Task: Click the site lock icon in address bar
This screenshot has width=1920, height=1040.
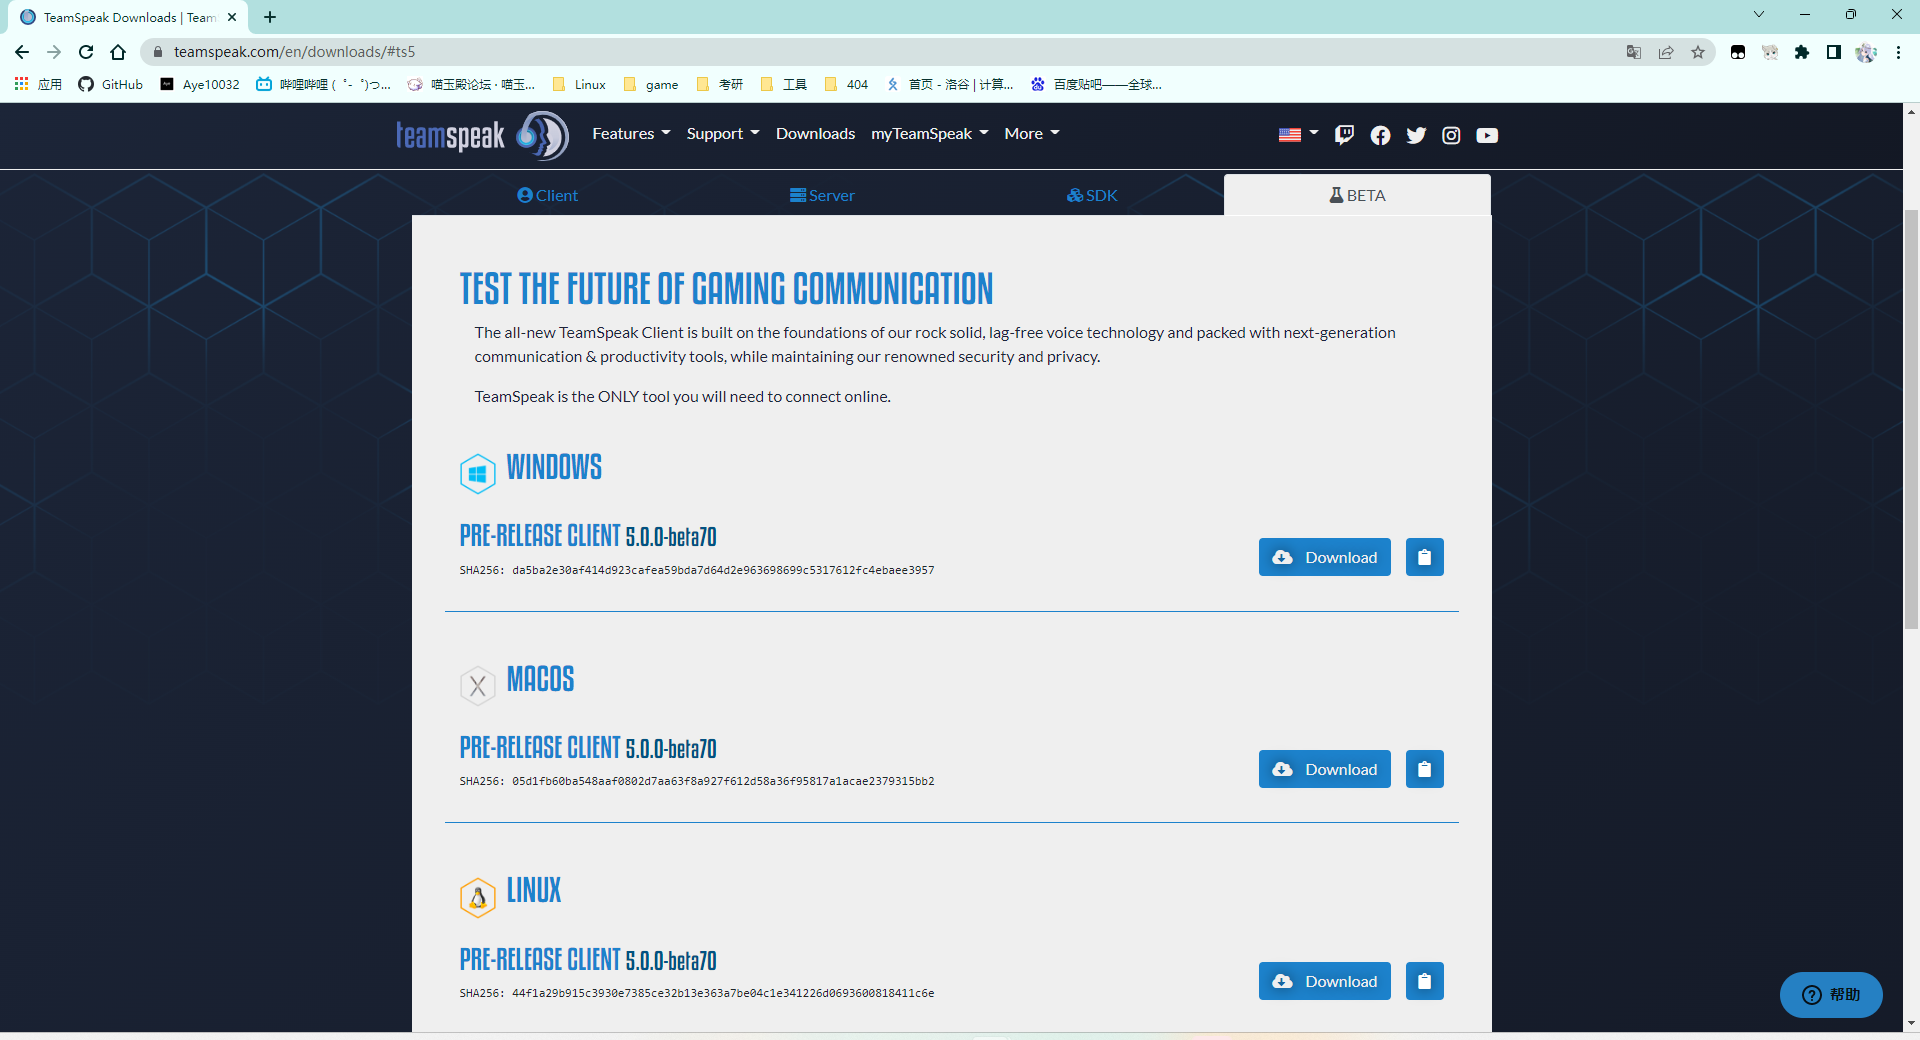Action: tap(157, 52)
